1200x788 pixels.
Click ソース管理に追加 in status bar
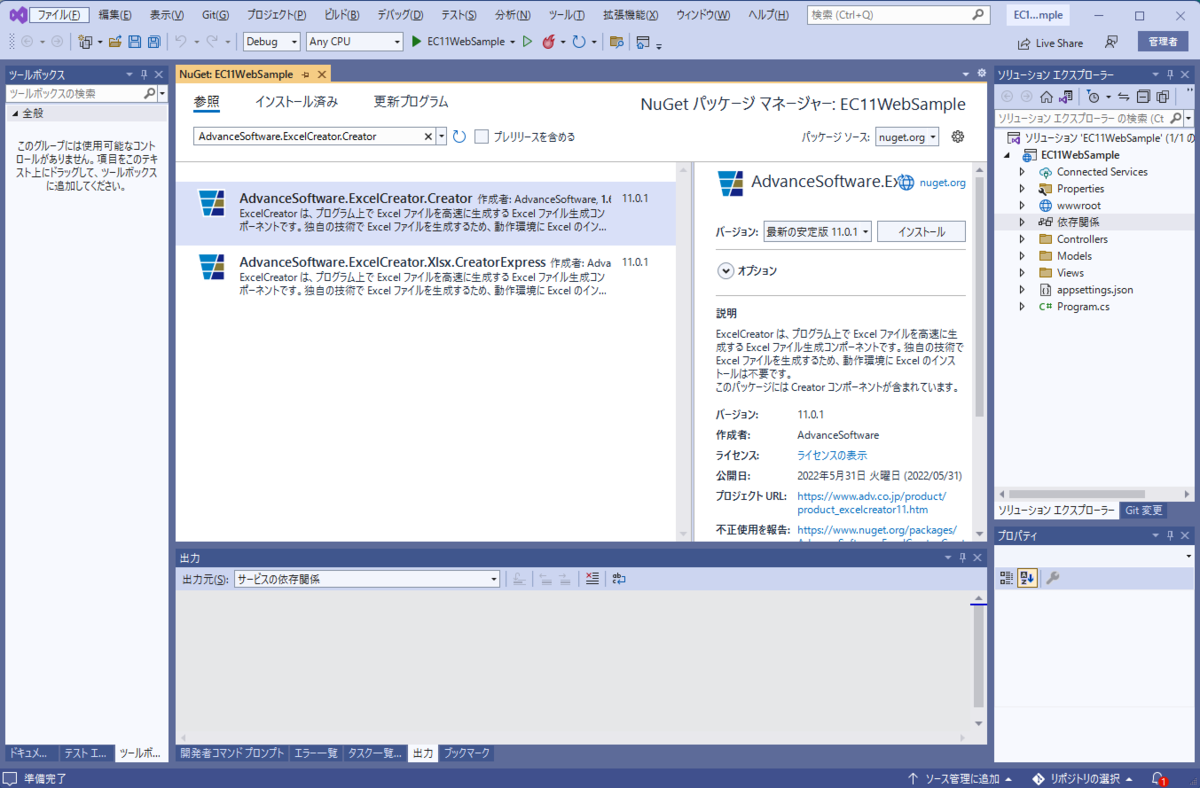tap(960, 778)
